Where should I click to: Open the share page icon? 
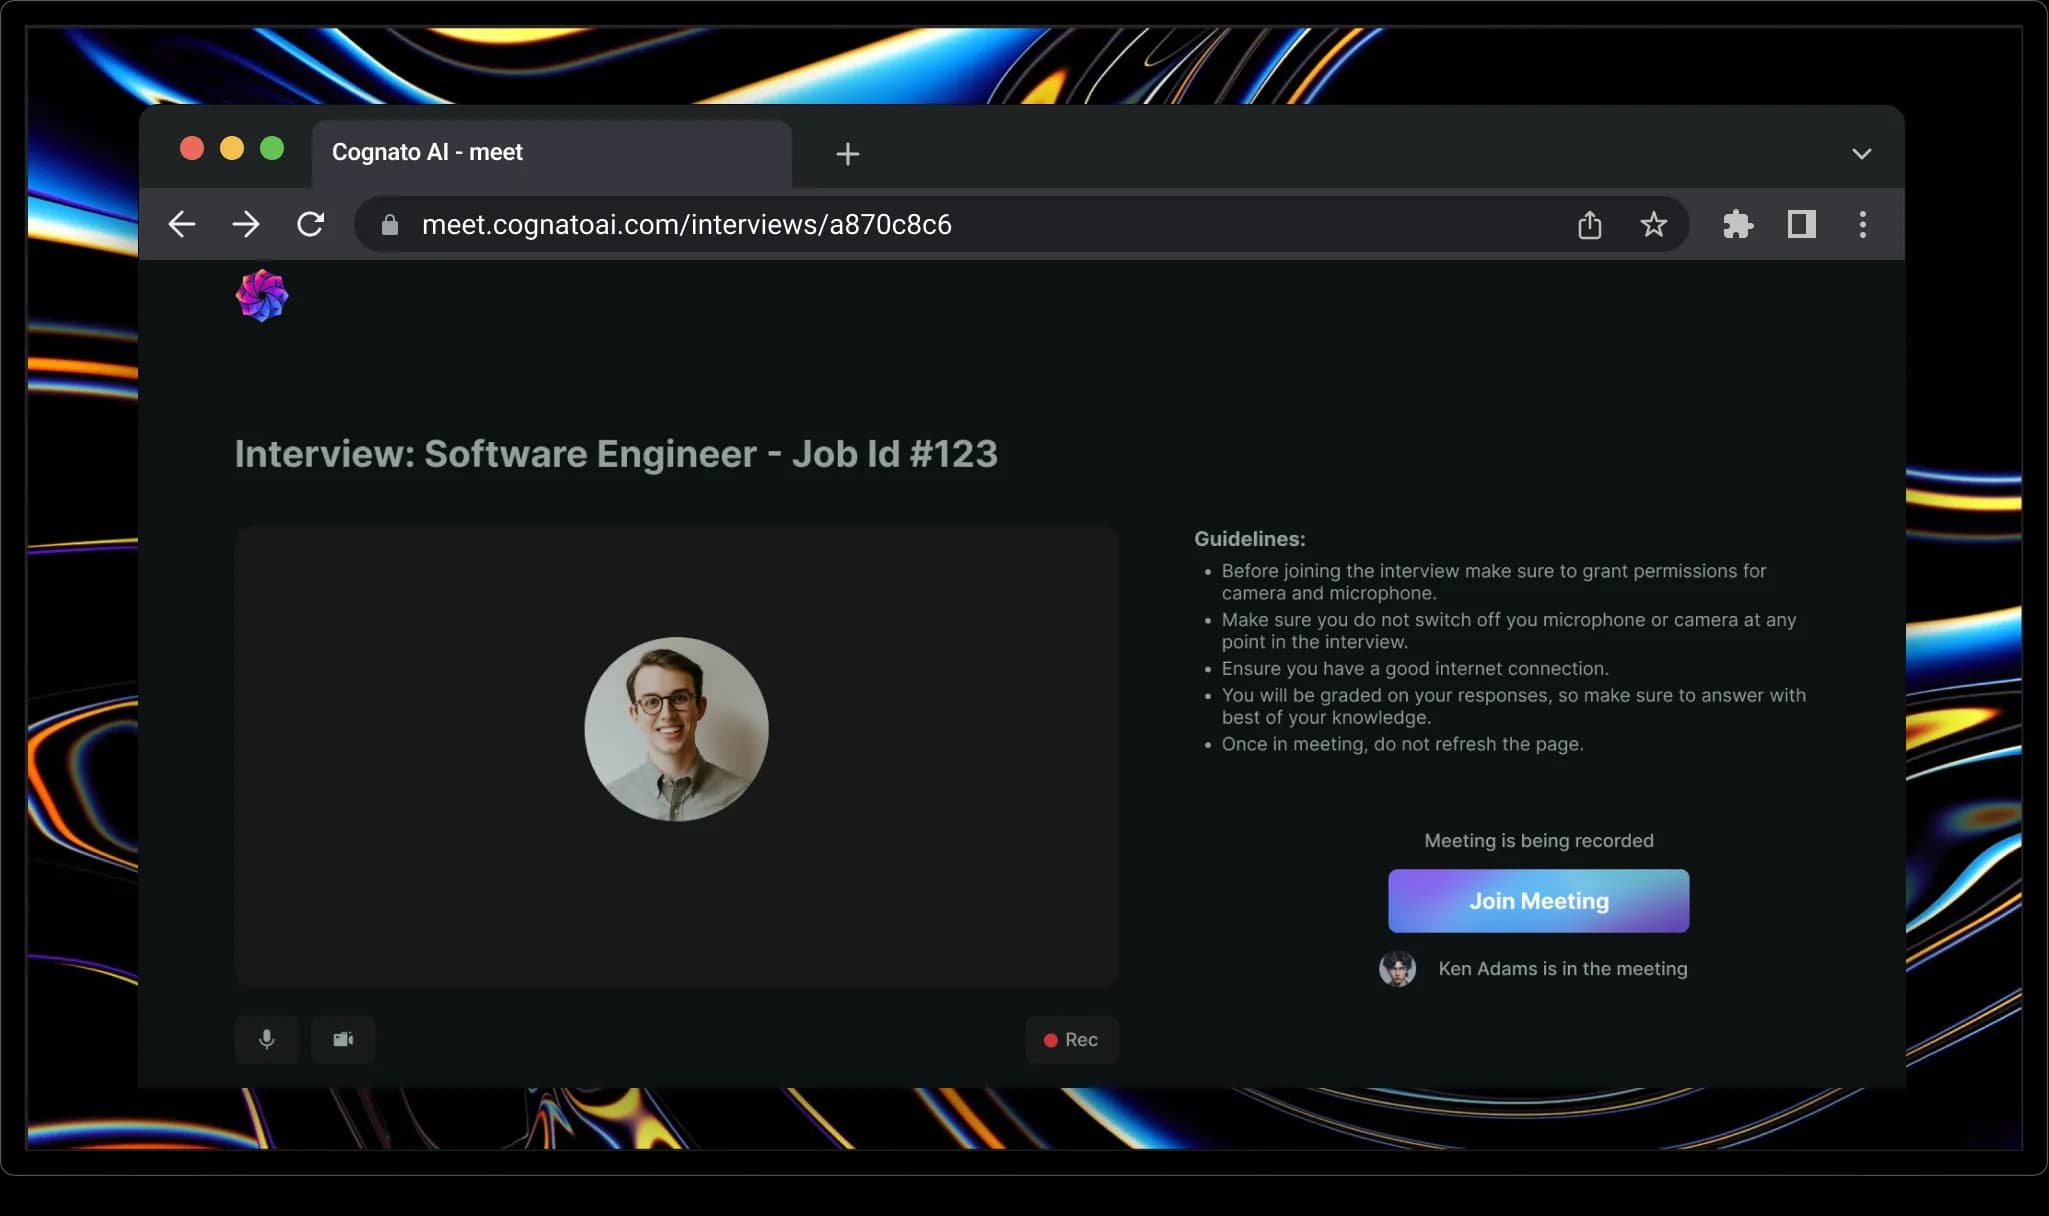coord(1589,225)
